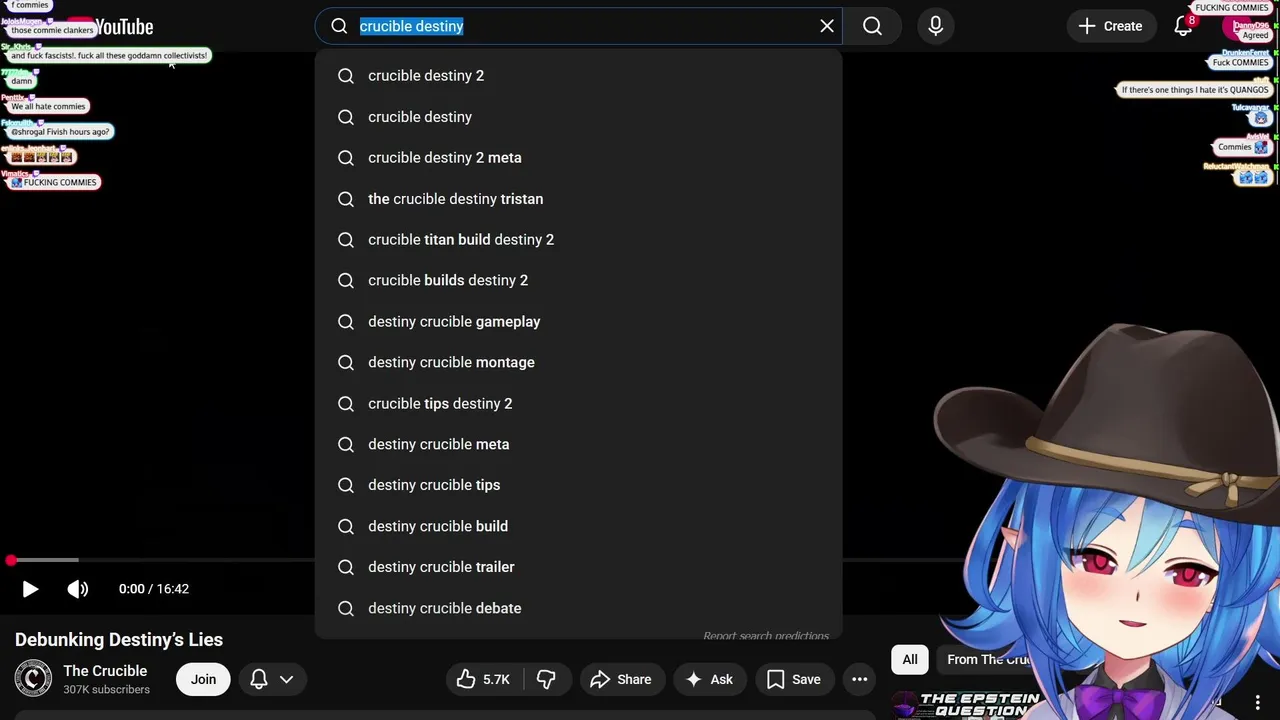Select suggestion "the crucible destiny tristan"

click(578, 199)
